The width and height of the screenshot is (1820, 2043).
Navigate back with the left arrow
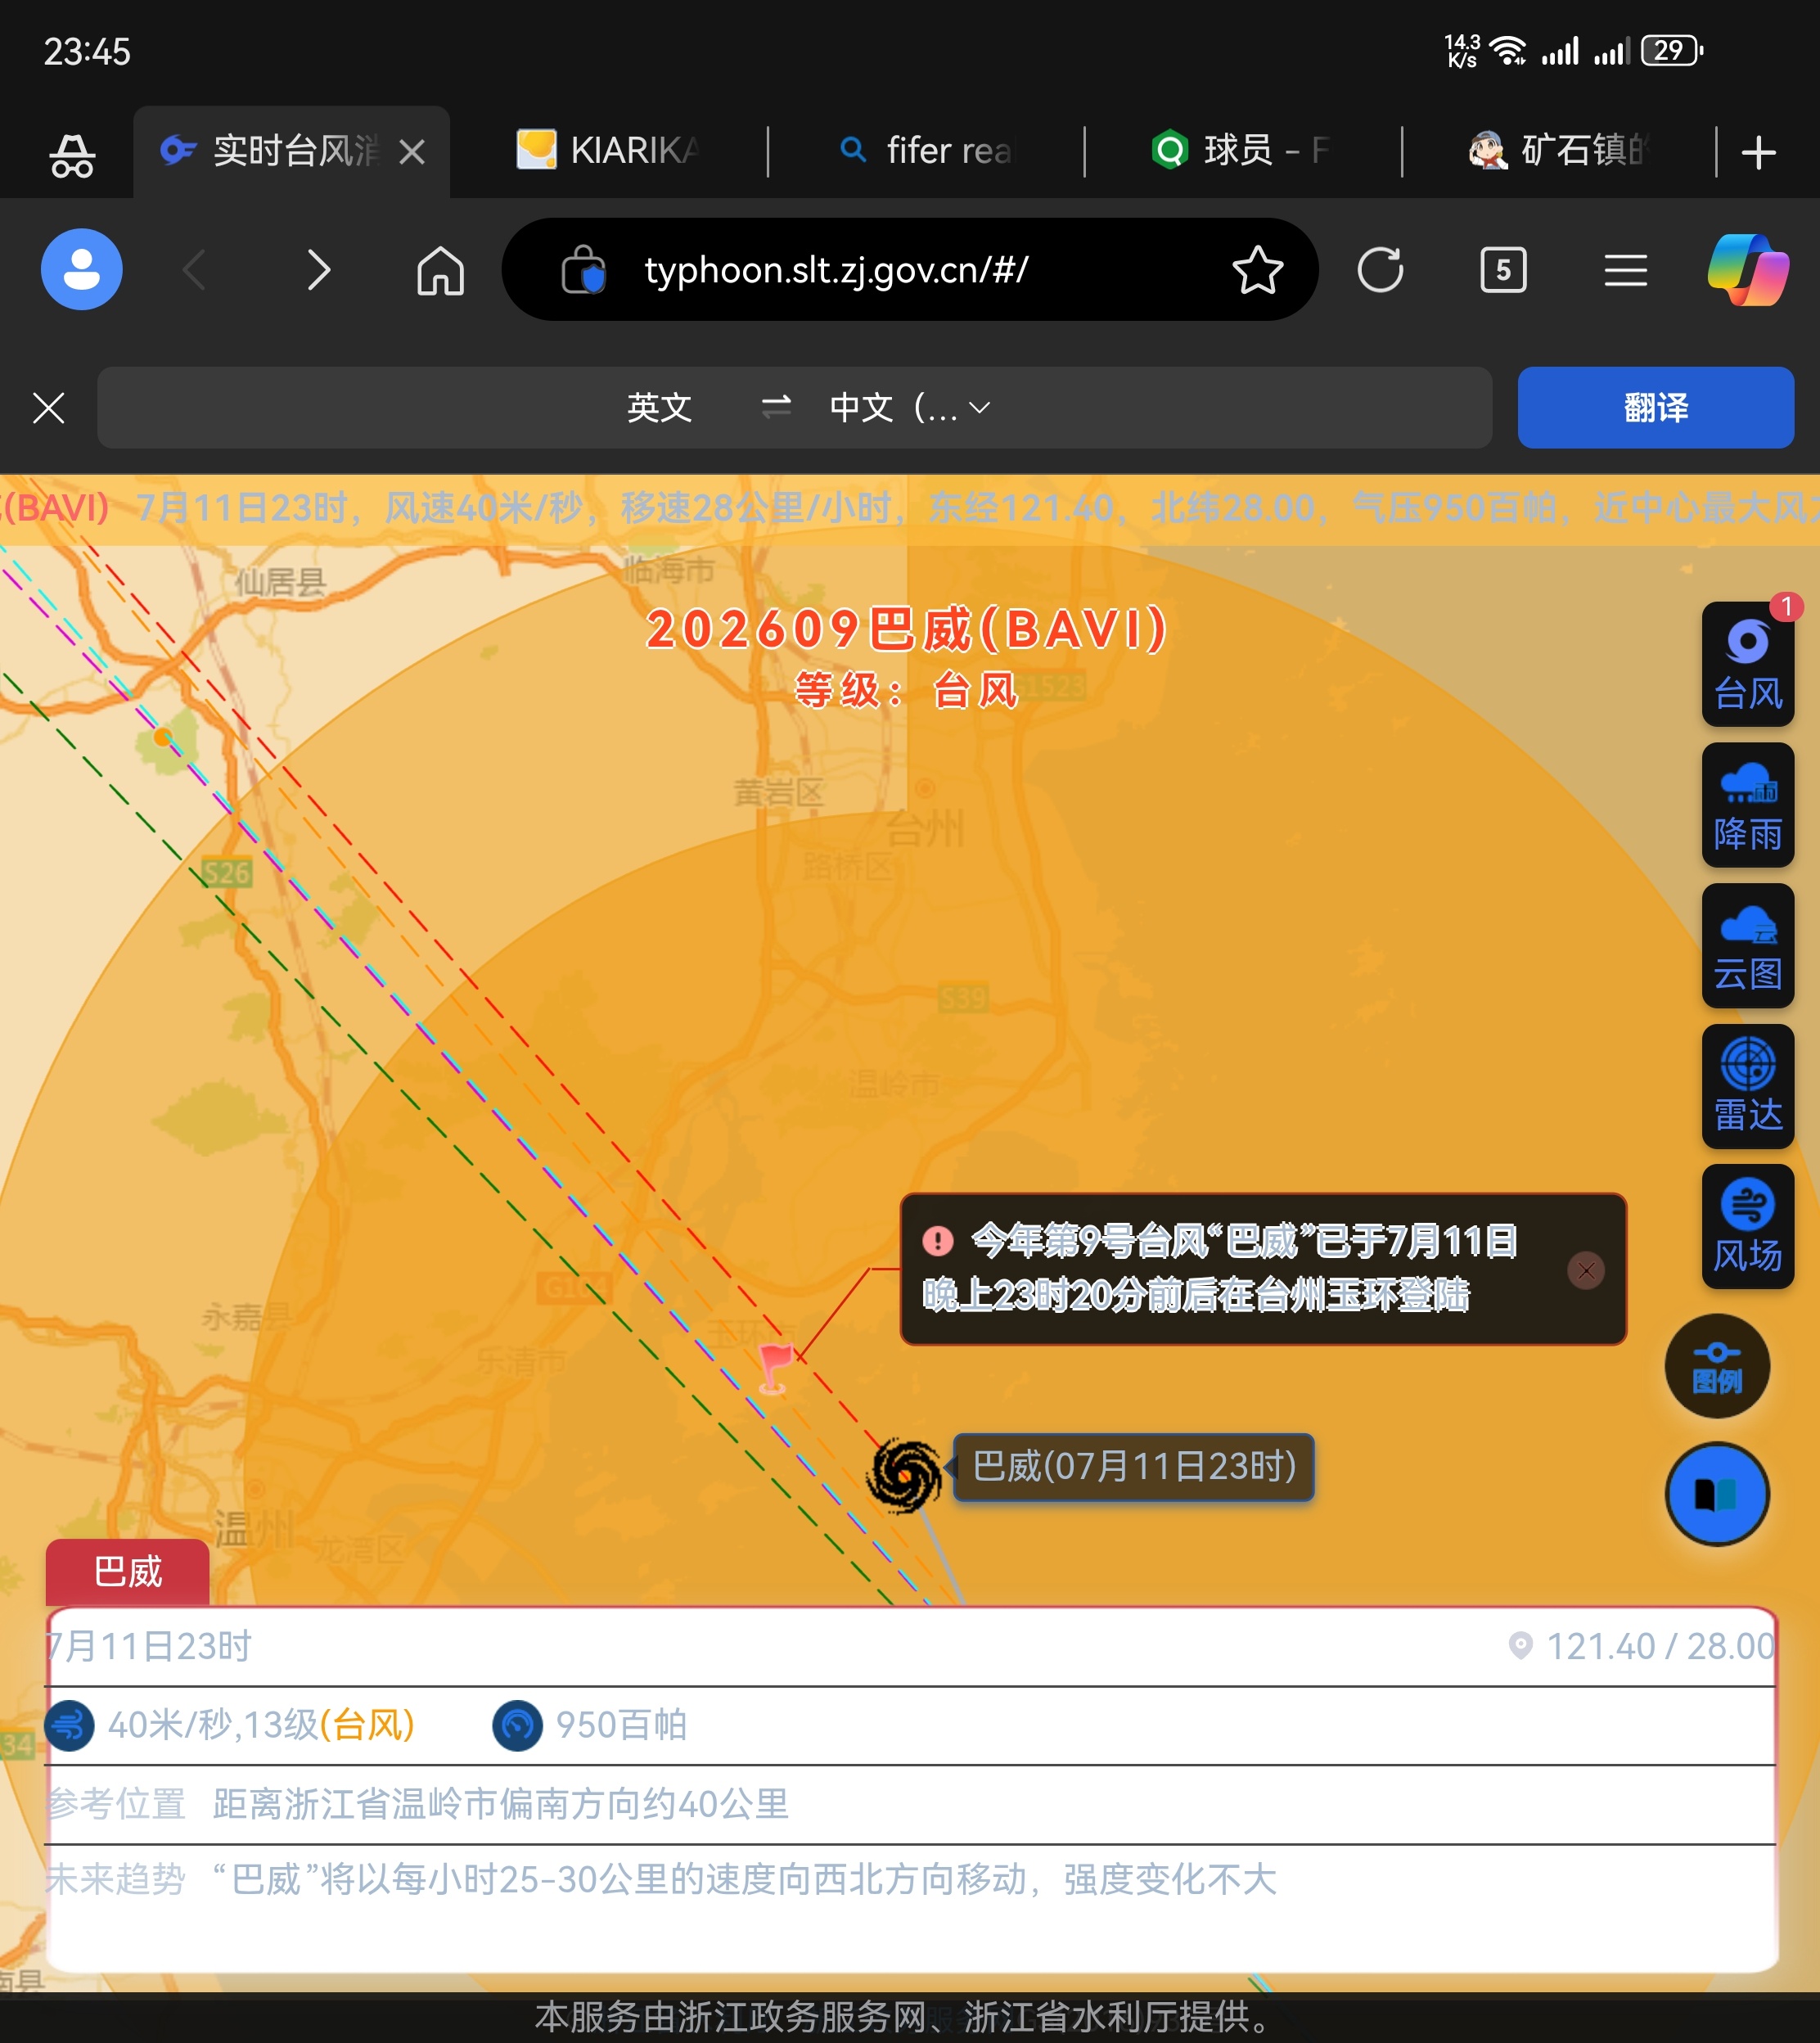pyautogui.click(x=195, y=270)
